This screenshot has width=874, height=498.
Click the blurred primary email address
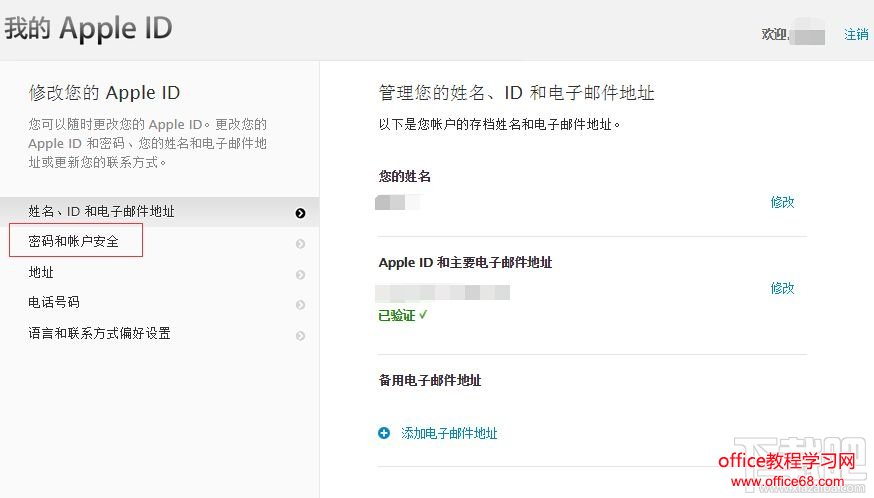click(443, 292)
